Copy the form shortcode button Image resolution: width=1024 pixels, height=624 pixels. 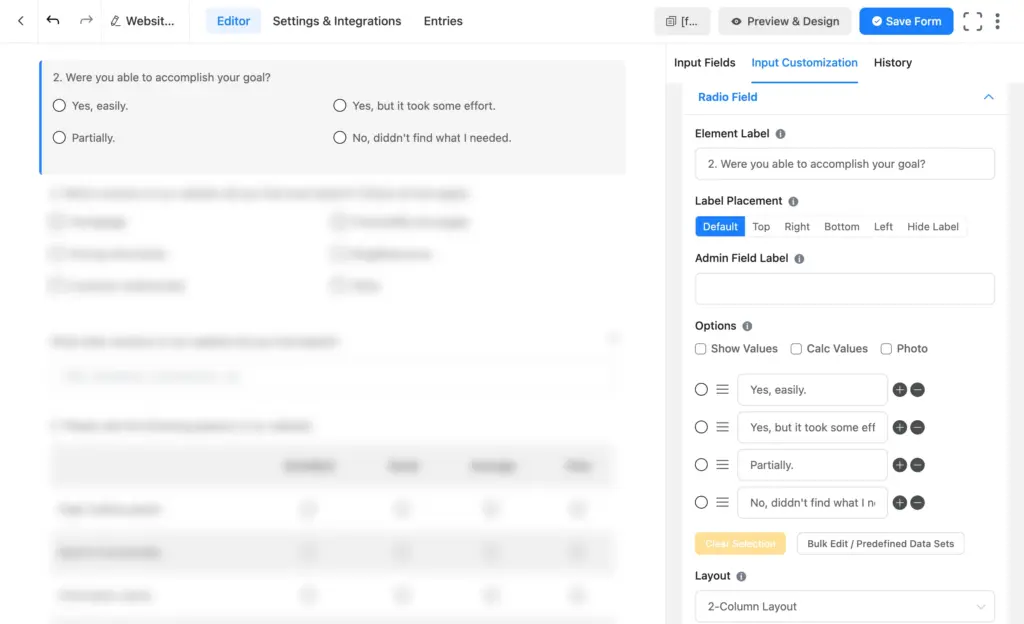click(682, 22)
